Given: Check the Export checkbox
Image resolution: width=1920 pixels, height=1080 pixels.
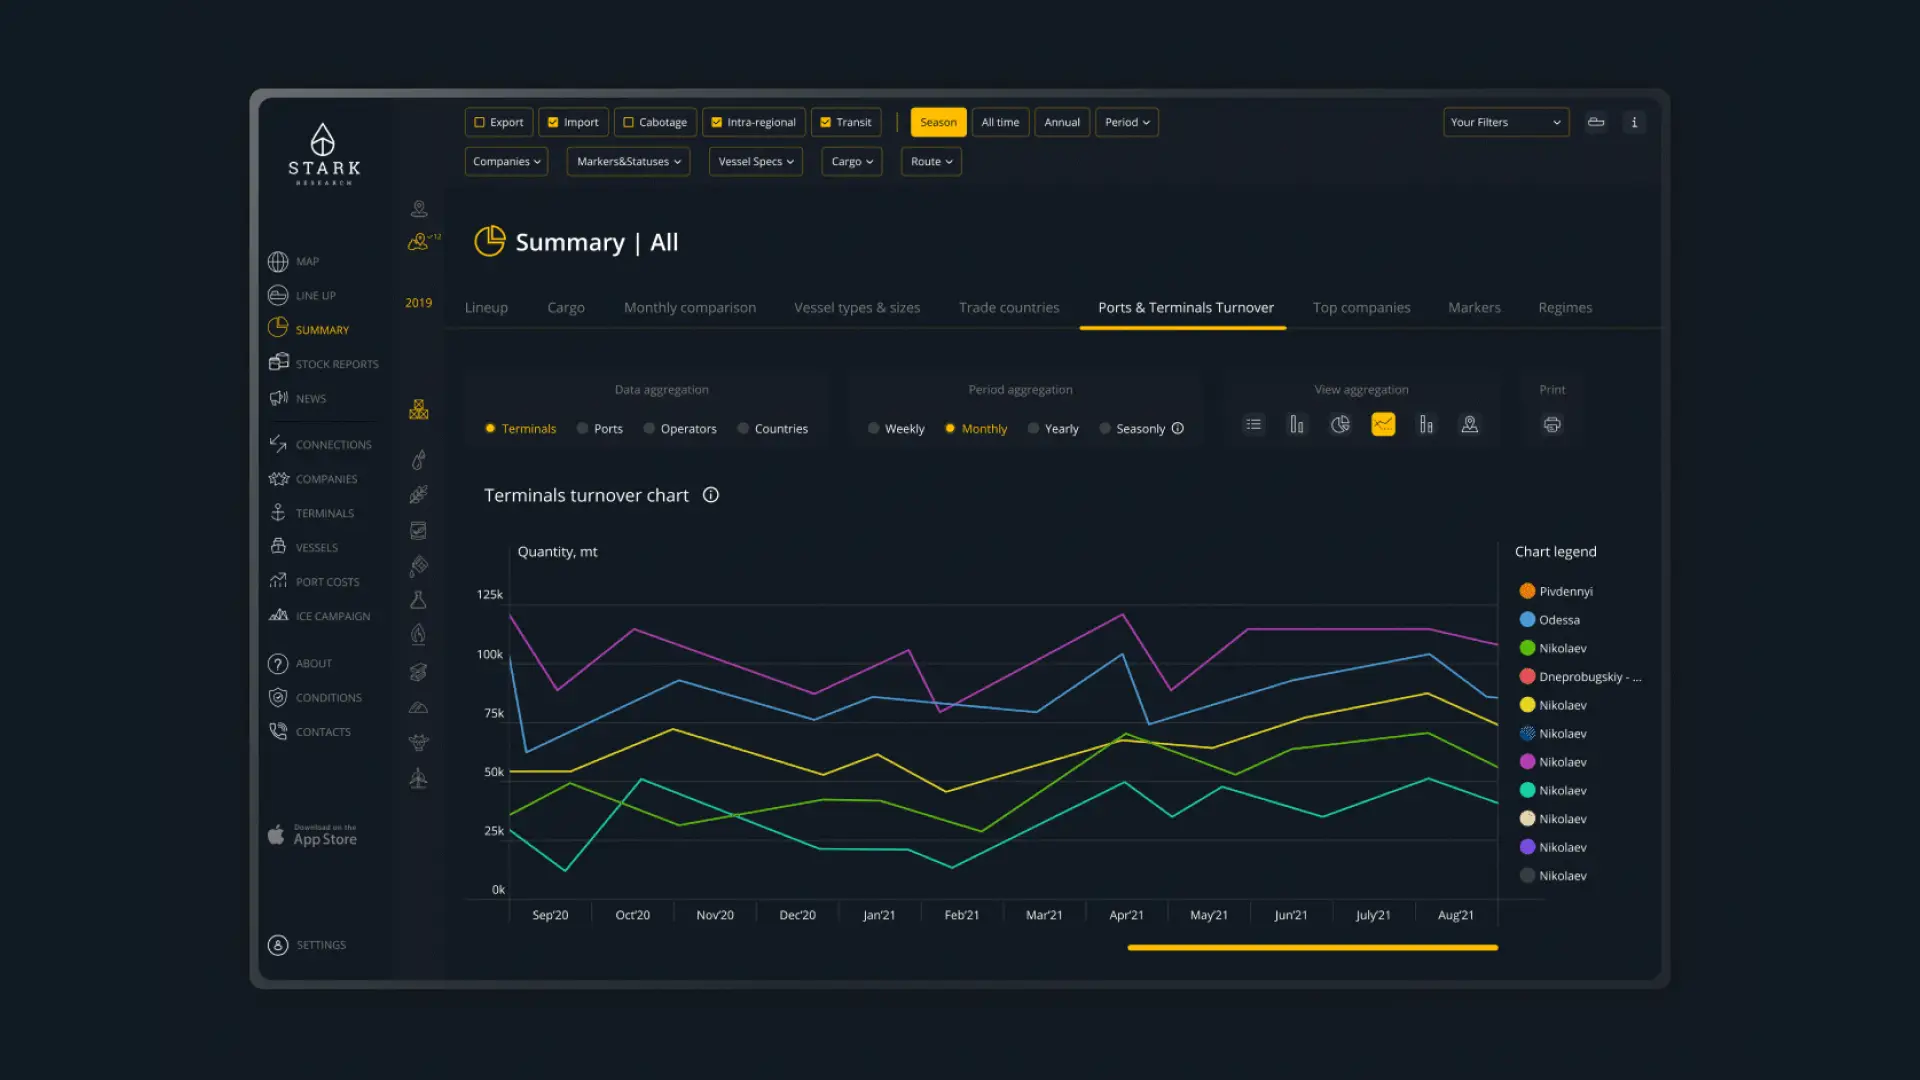Looking at the screenshot, I should 480,123.
